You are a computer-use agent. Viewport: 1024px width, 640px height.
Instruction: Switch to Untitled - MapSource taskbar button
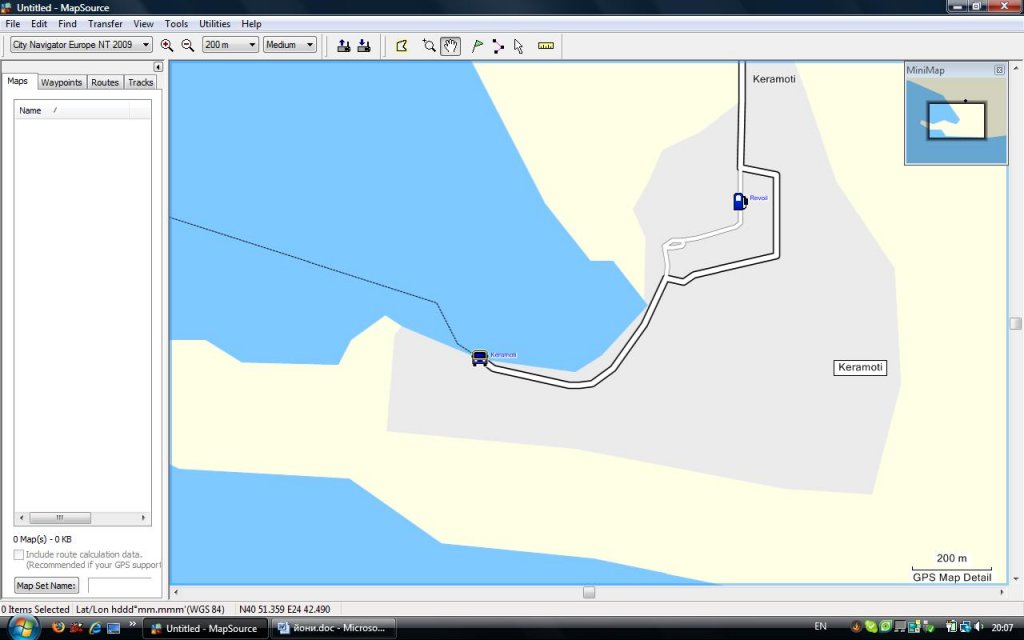(x=205, y=628)
